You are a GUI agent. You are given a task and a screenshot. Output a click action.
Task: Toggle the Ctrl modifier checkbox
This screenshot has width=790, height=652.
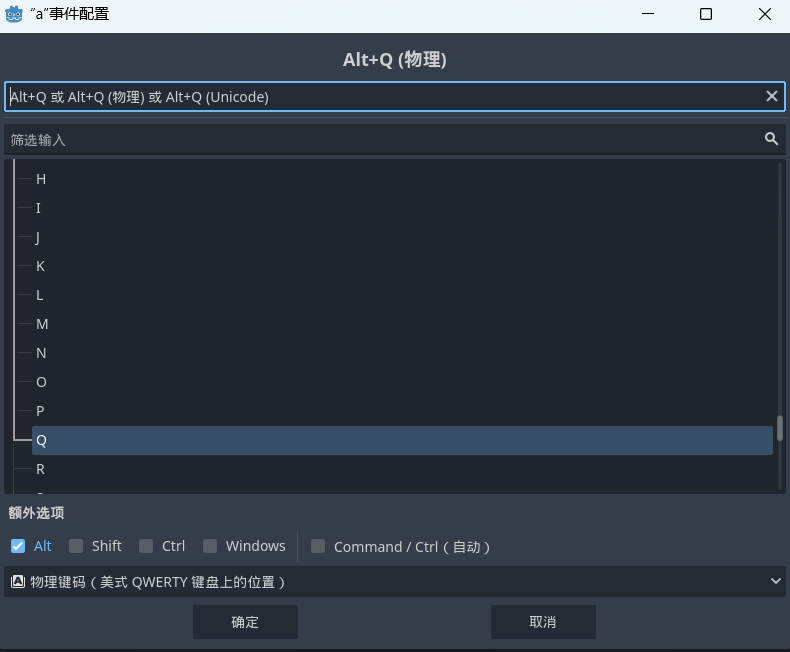tap(146, 546)
